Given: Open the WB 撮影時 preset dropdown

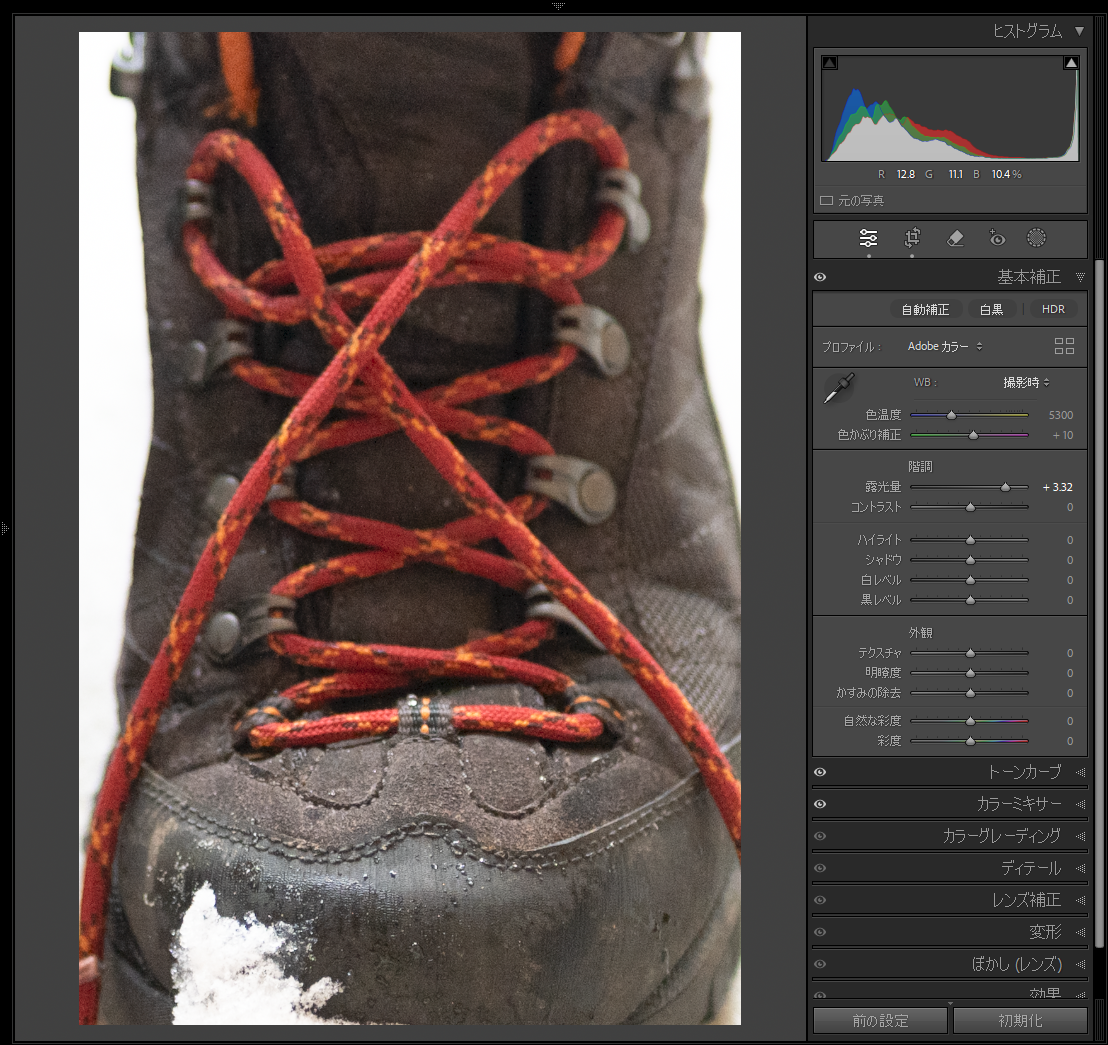Looking at the screenshot, I should [1026, 382].
